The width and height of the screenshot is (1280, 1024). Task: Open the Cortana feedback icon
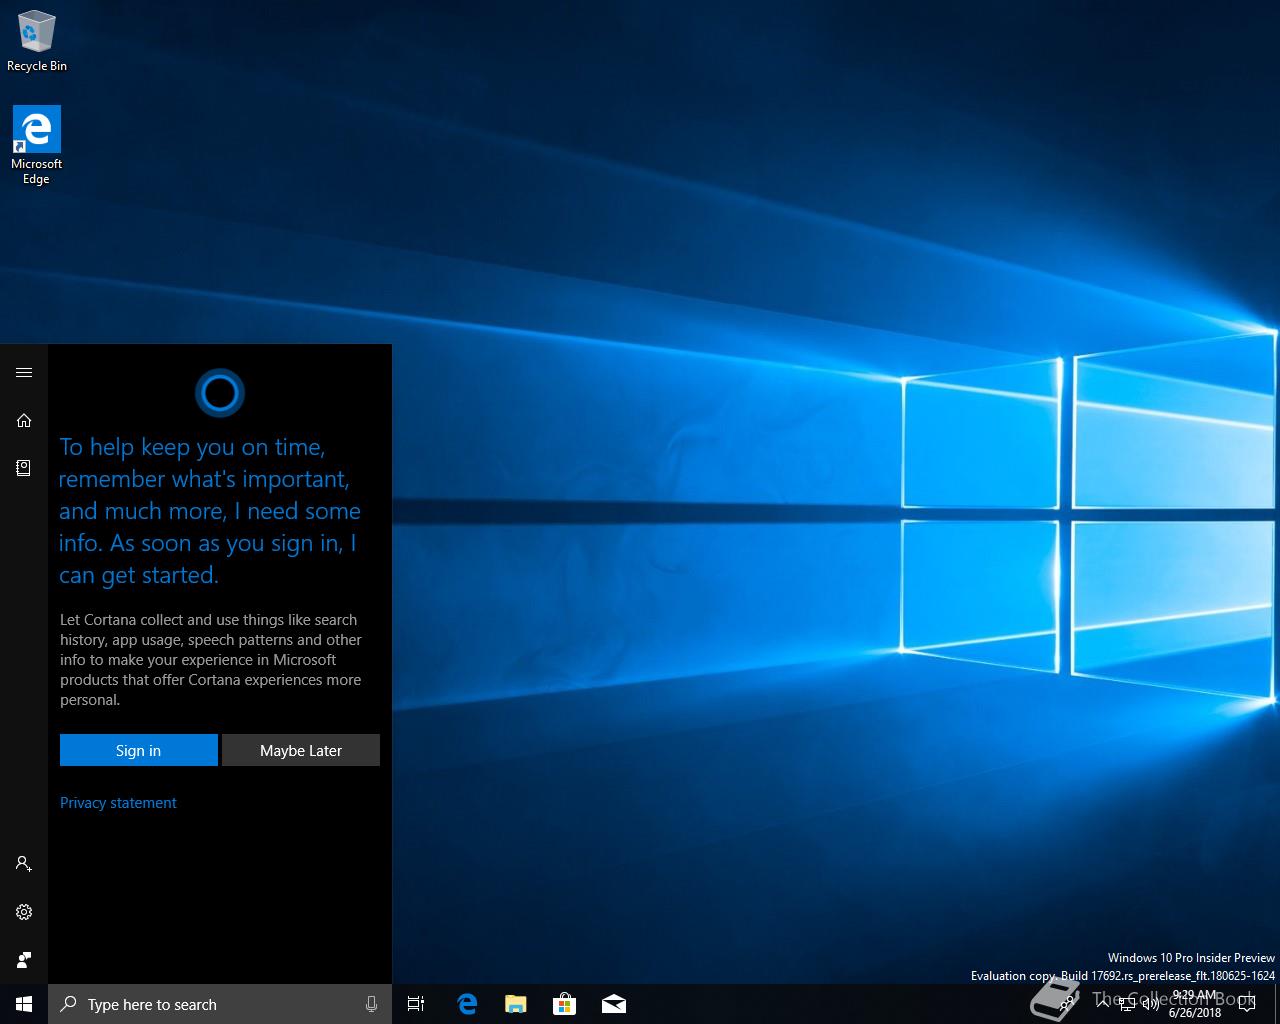coord(24,960)
